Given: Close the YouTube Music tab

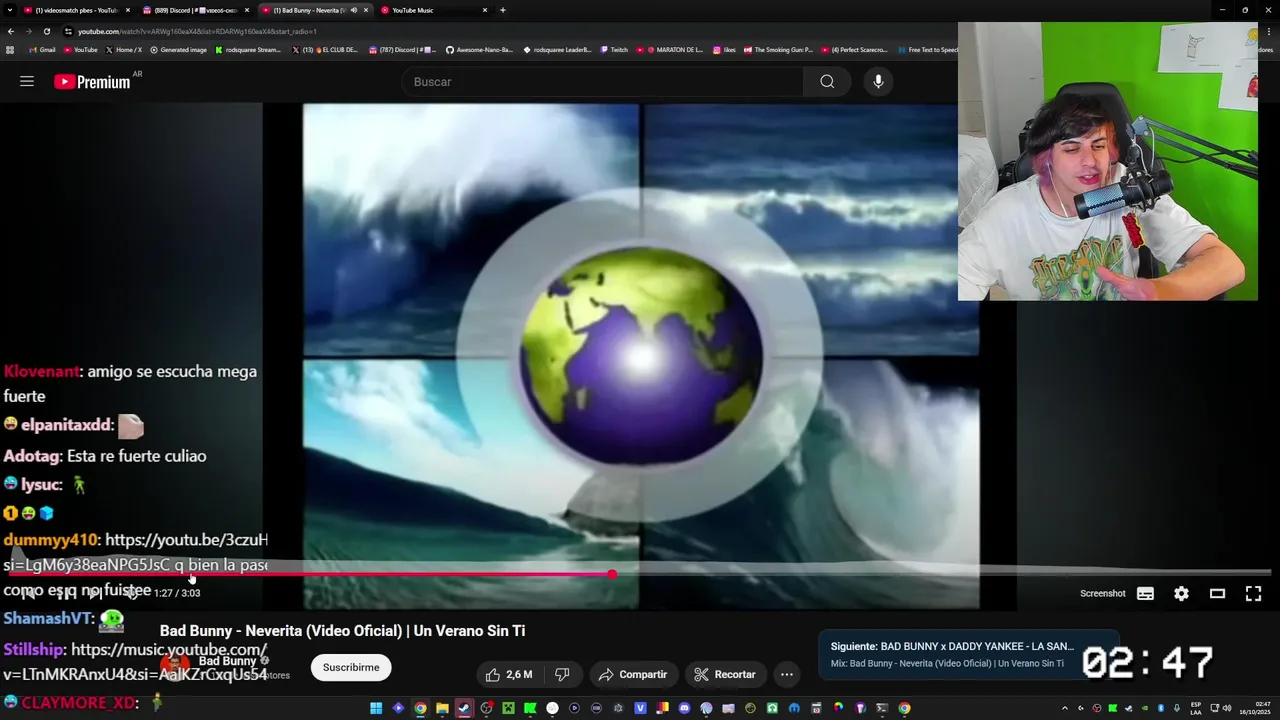Looking at the screenshot, I should (x=485, y=10).
